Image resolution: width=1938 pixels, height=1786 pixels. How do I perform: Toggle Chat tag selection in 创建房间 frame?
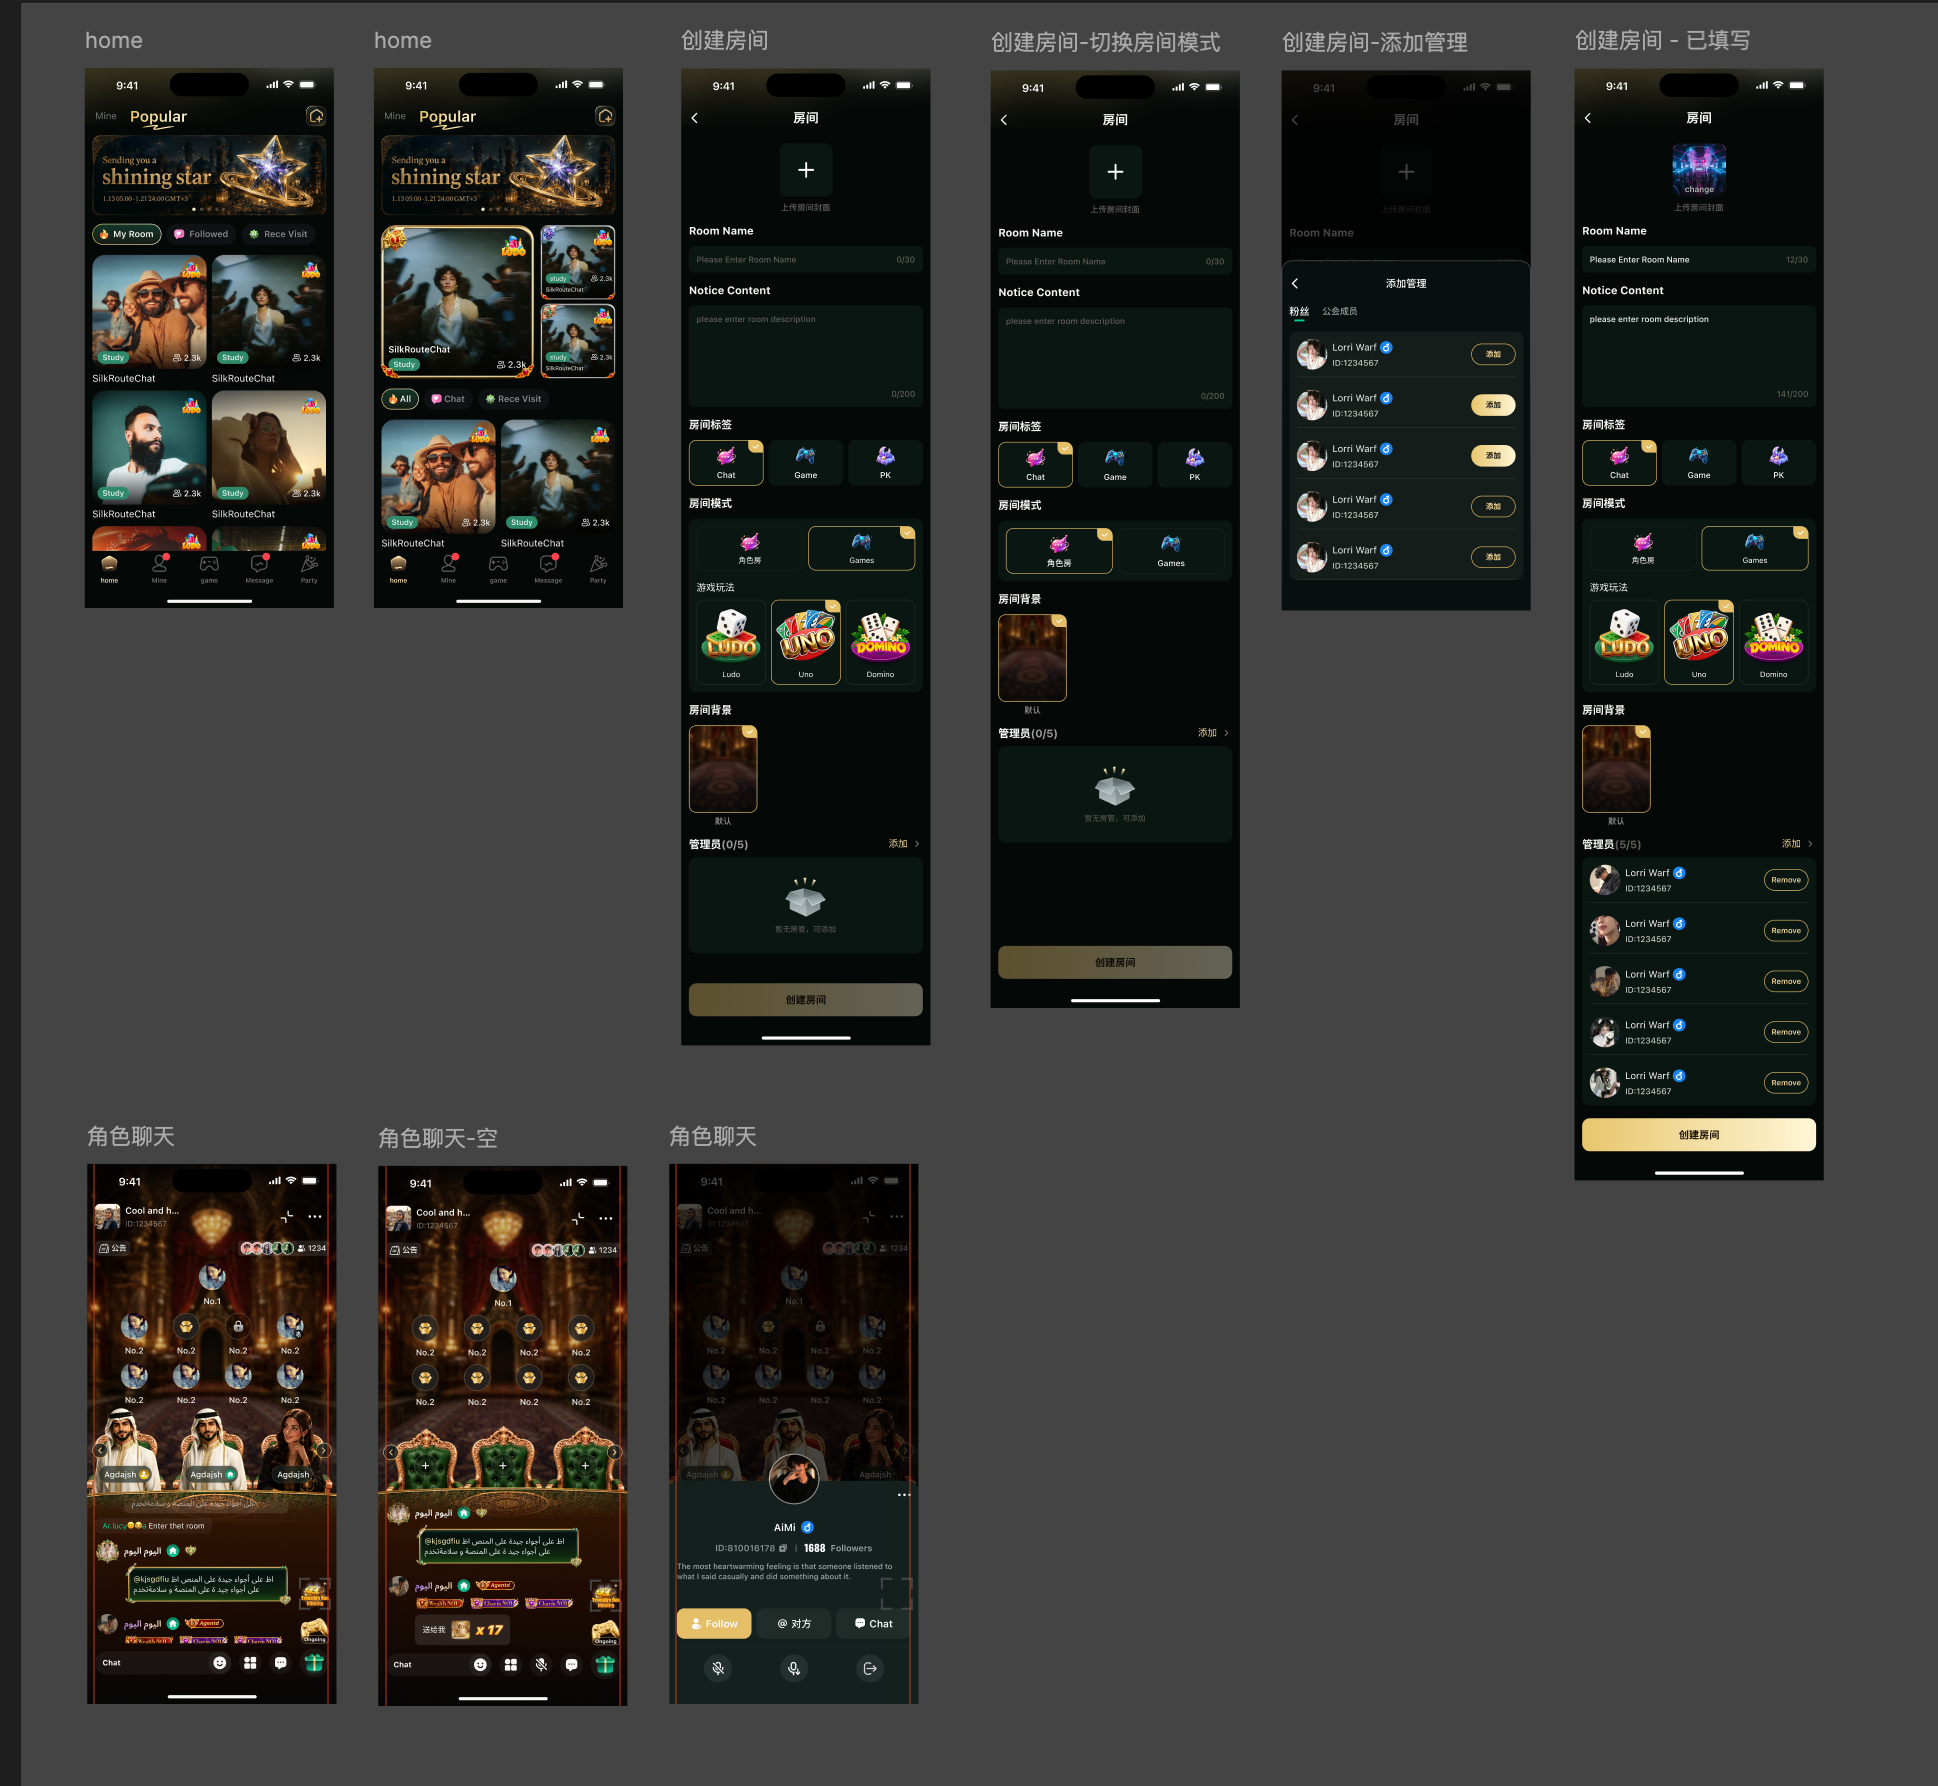[726, 463]
